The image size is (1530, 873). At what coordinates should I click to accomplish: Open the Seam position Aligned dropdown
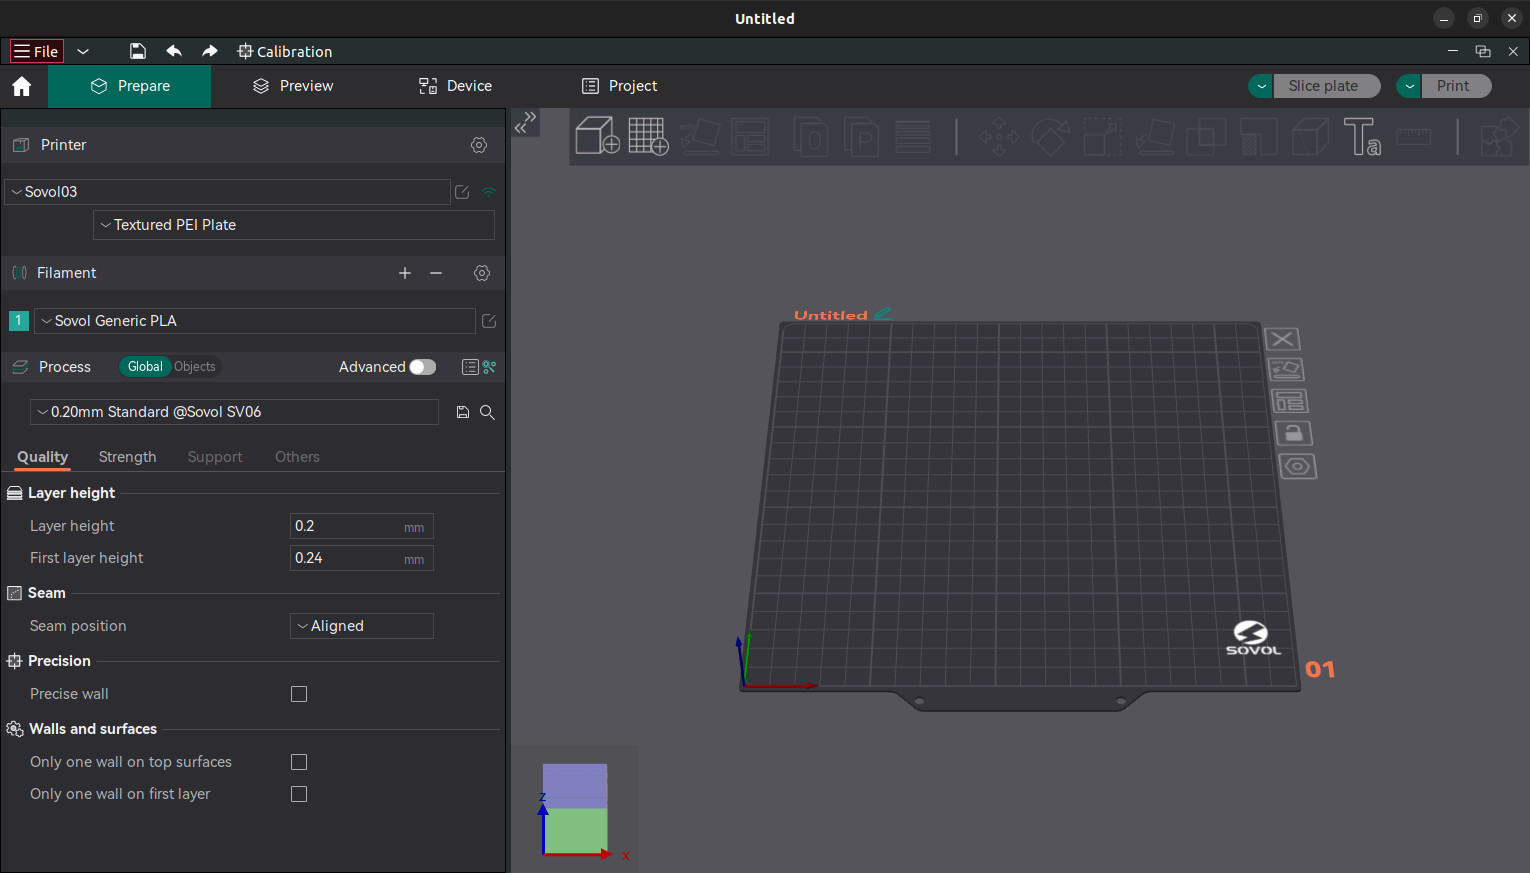[x=361, y=626]
